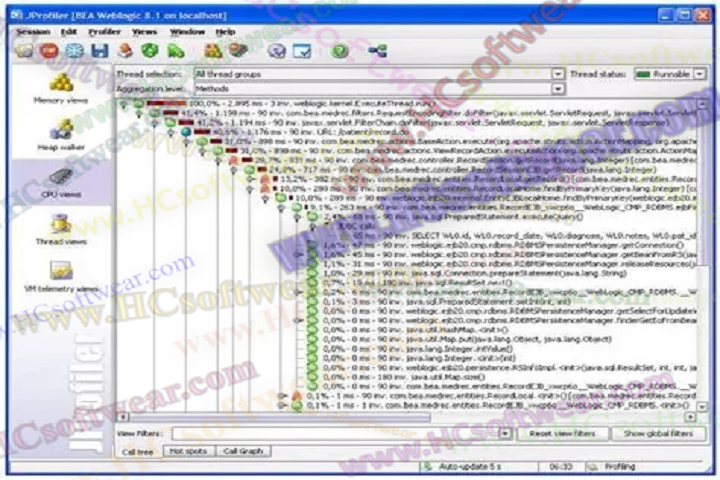Collapse the URL: /patient/record.do tree node
The image size is (720, 480).
170,133
